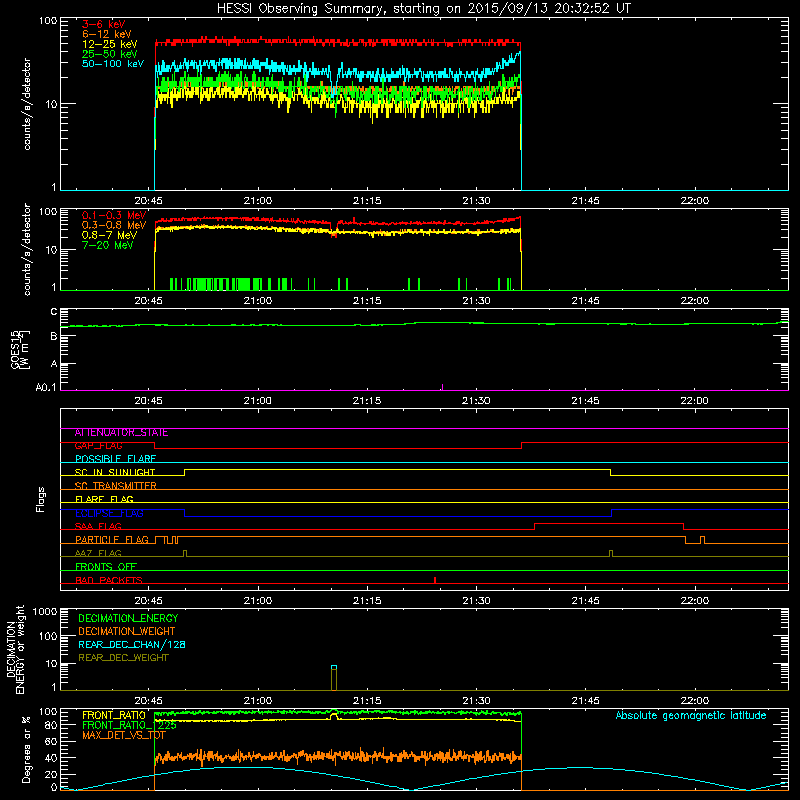Screen dimensions: 800x800
Task: Click the Absolute geomagnetic latitude label
Action: pos(691,715)
